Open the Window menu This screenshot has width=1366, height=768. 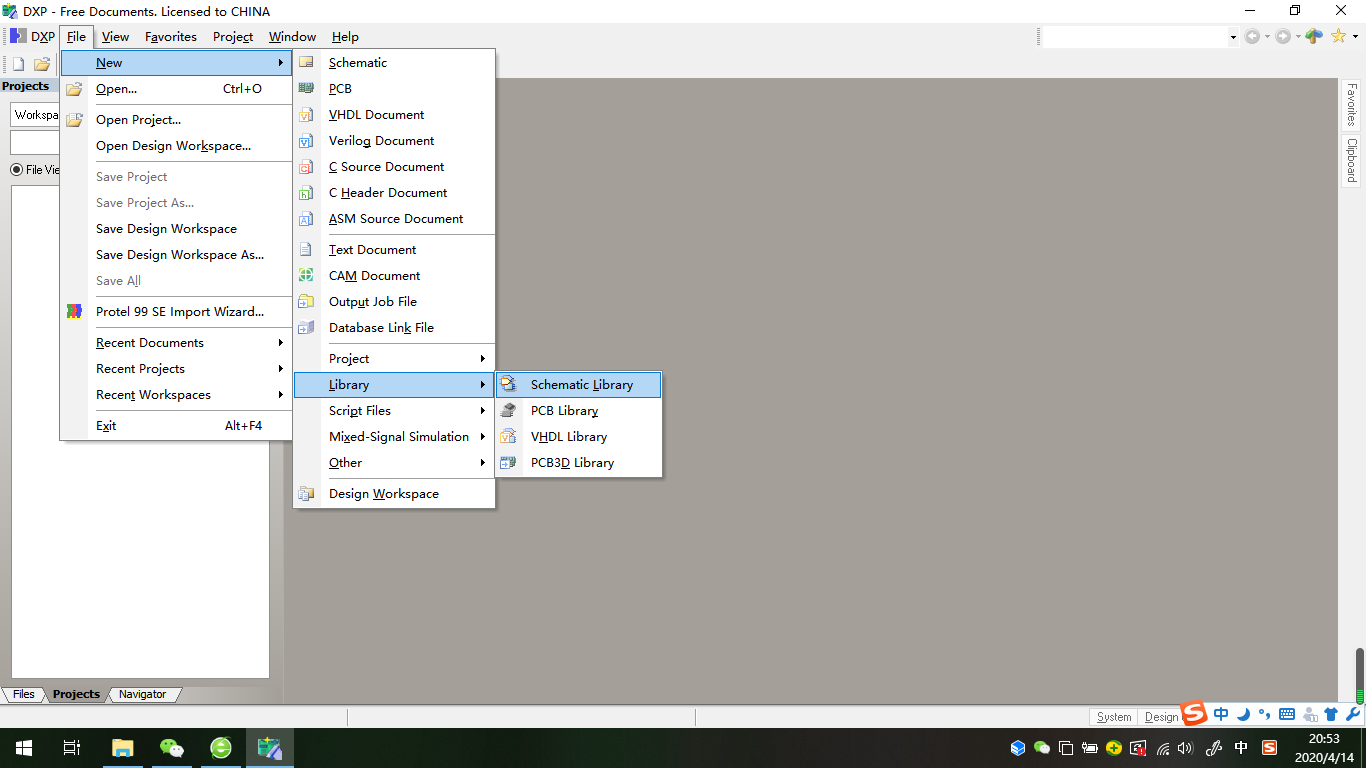tap(292, 36)
